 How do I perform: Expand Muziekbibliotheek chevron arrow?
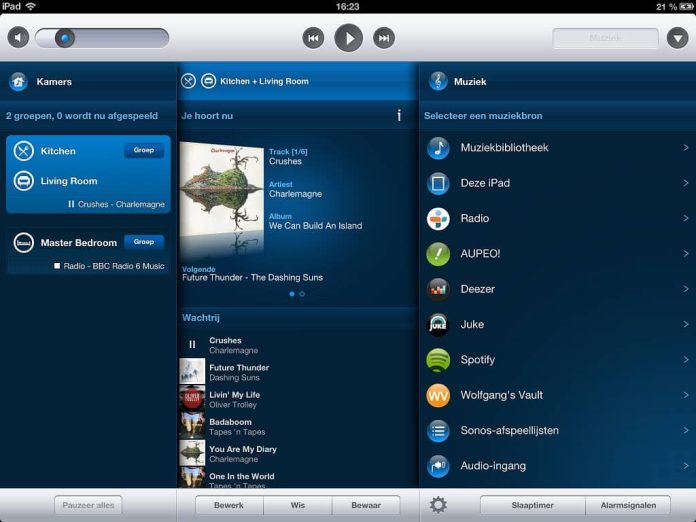click(x=686, y=147)
